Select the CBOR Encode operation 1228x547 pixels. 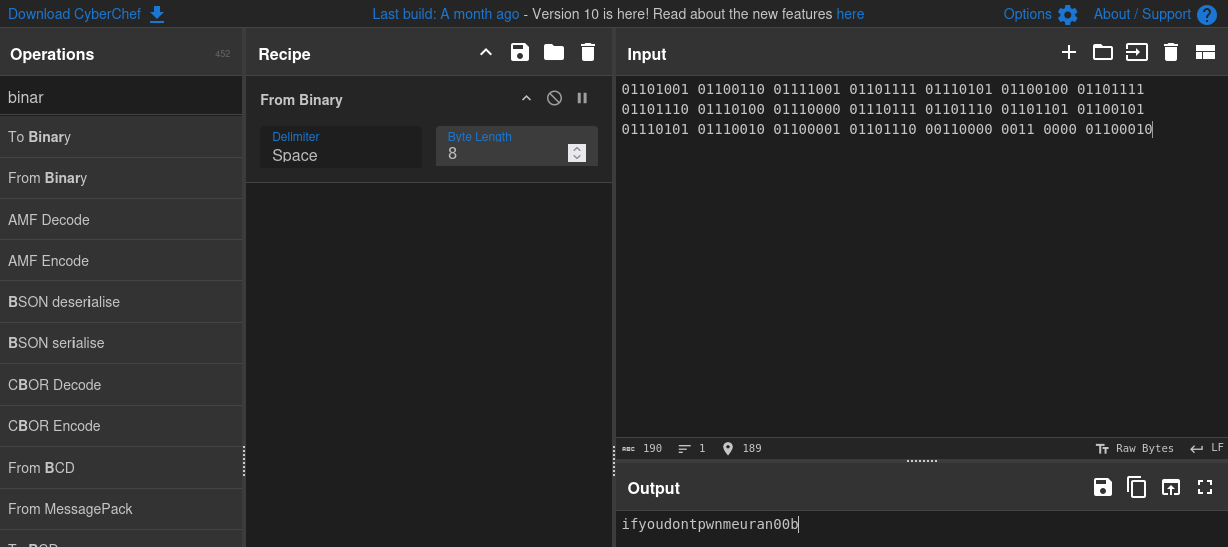tap(121, 426)
